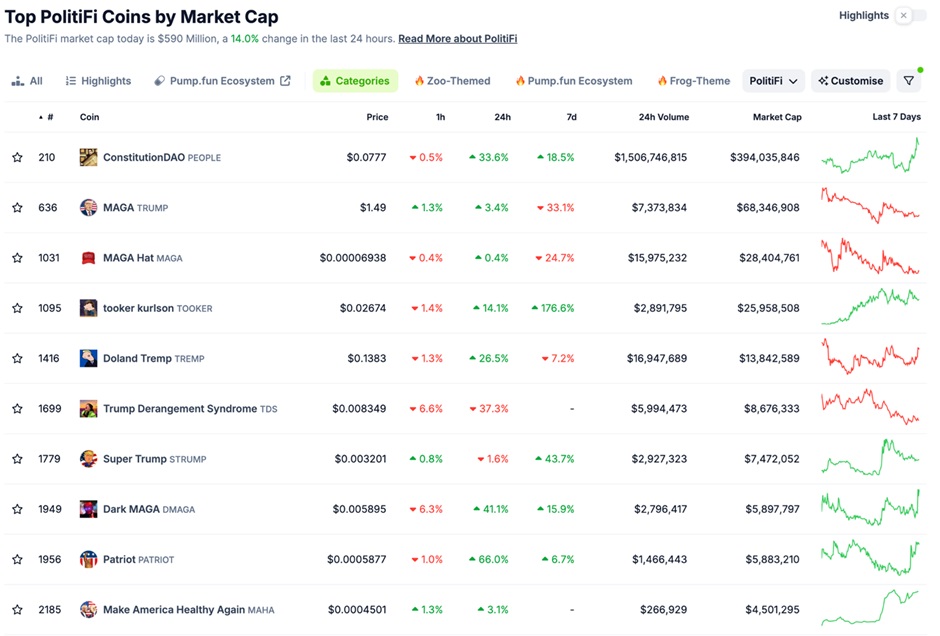940x636 pixels.
Task: Click the Super Trump coin icon
Action: coord(88,459)
